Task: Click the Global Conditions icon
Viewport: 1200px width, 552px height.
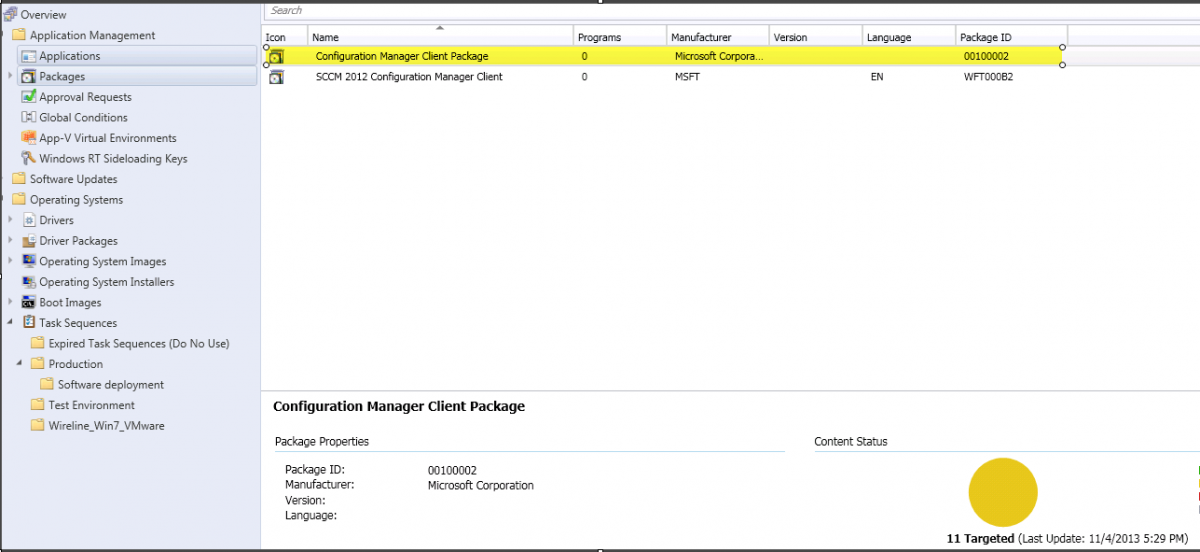Action: click(29, 117)
